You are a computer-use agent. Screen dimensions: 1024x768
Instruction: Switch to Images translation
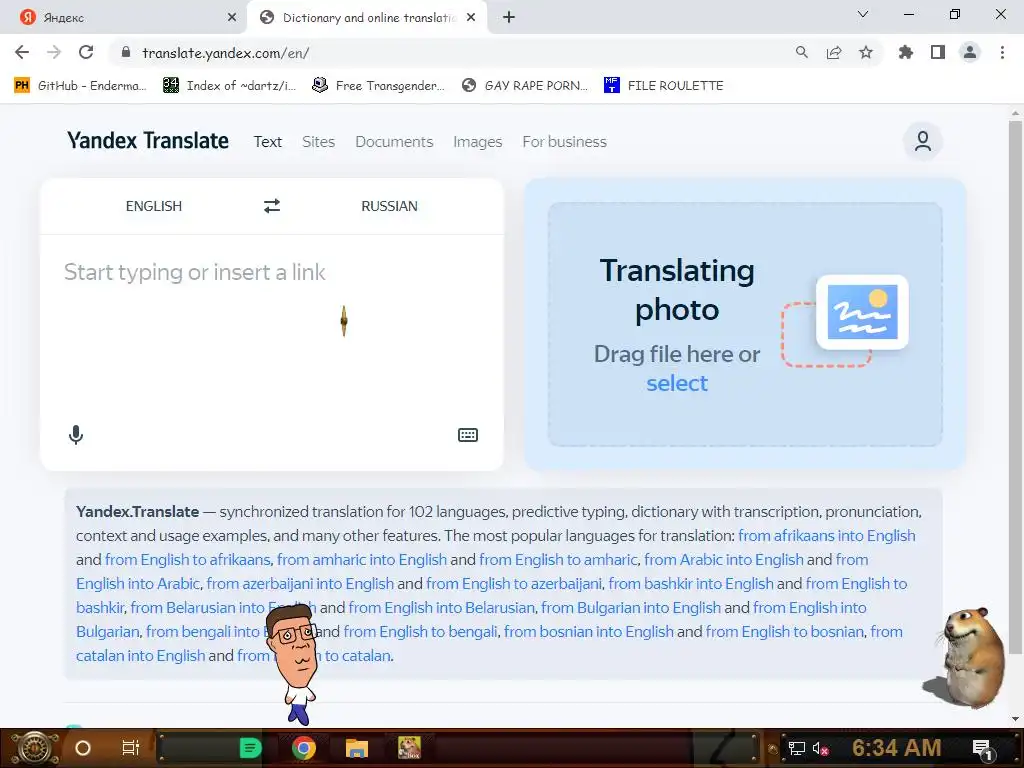[x=477, y=142]
